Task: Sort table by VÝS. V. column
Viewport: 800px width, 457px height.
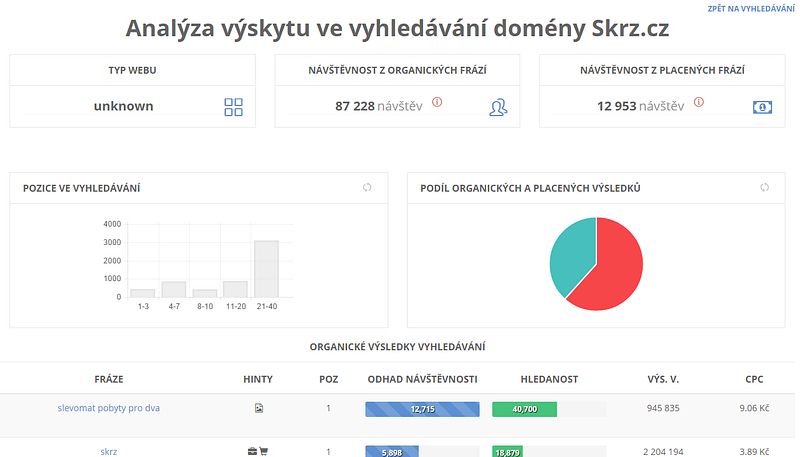Action: tap(663, 379)
